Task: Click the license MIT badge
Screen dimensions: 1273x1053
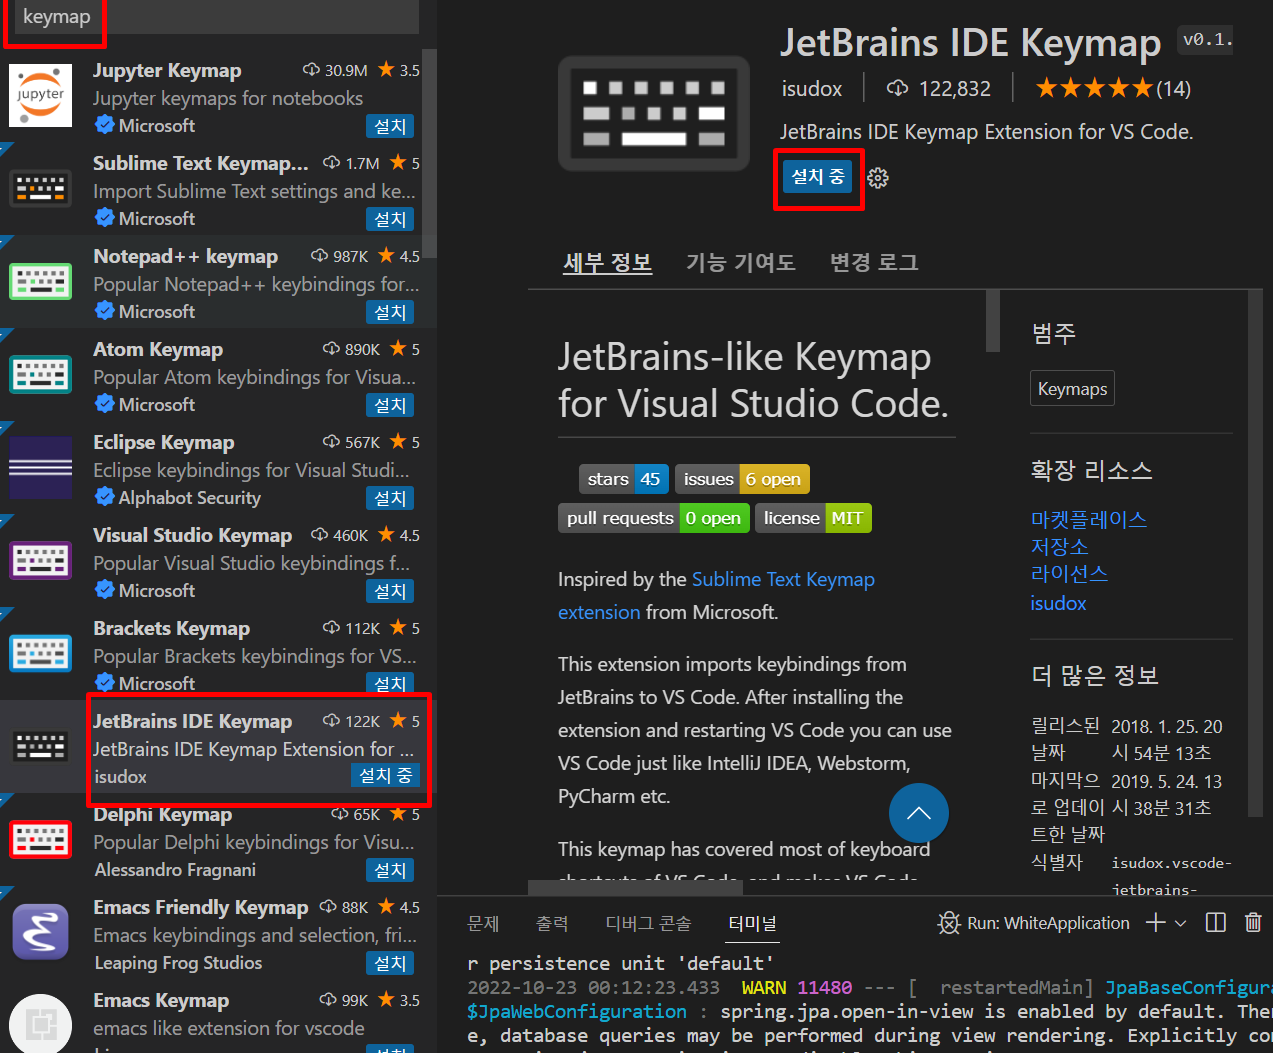Action: coord(813,519)
